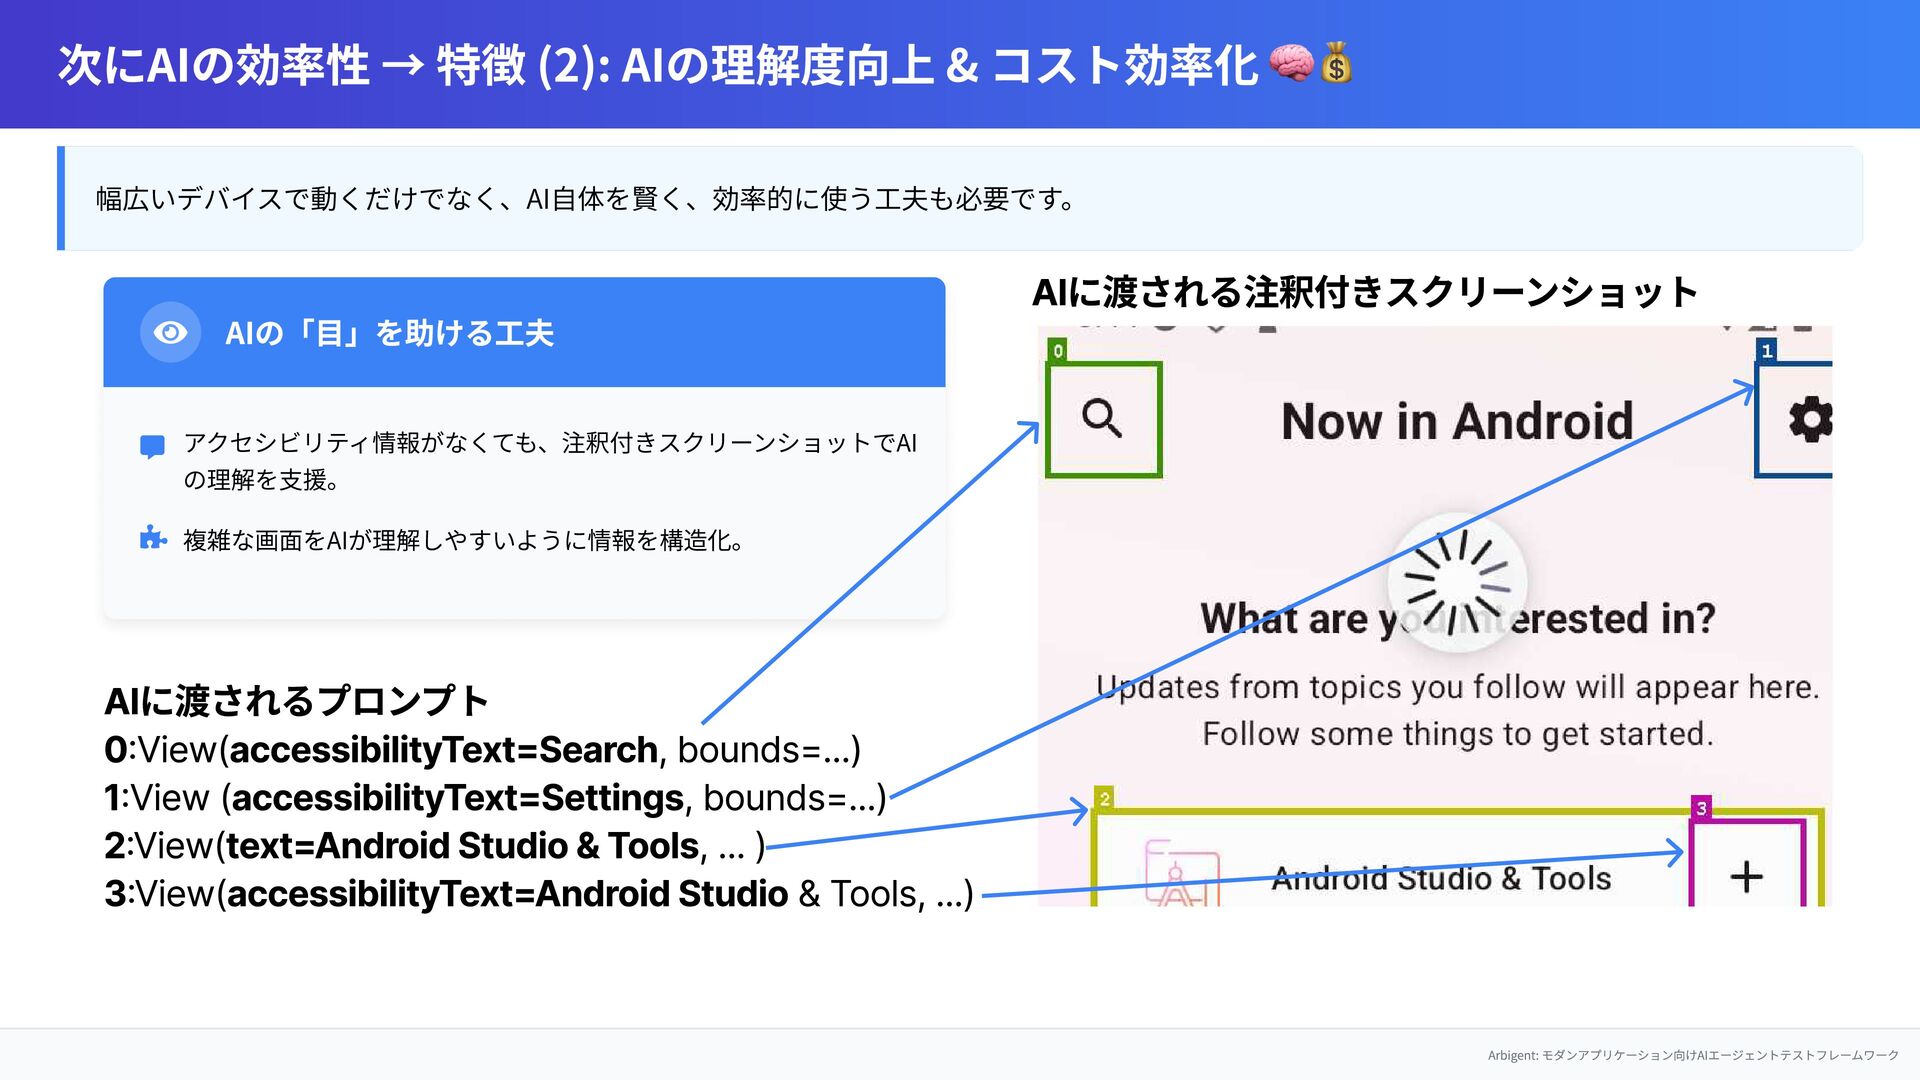Click the Now in Android heading
The image size is (1920, 1080).
1456,421
